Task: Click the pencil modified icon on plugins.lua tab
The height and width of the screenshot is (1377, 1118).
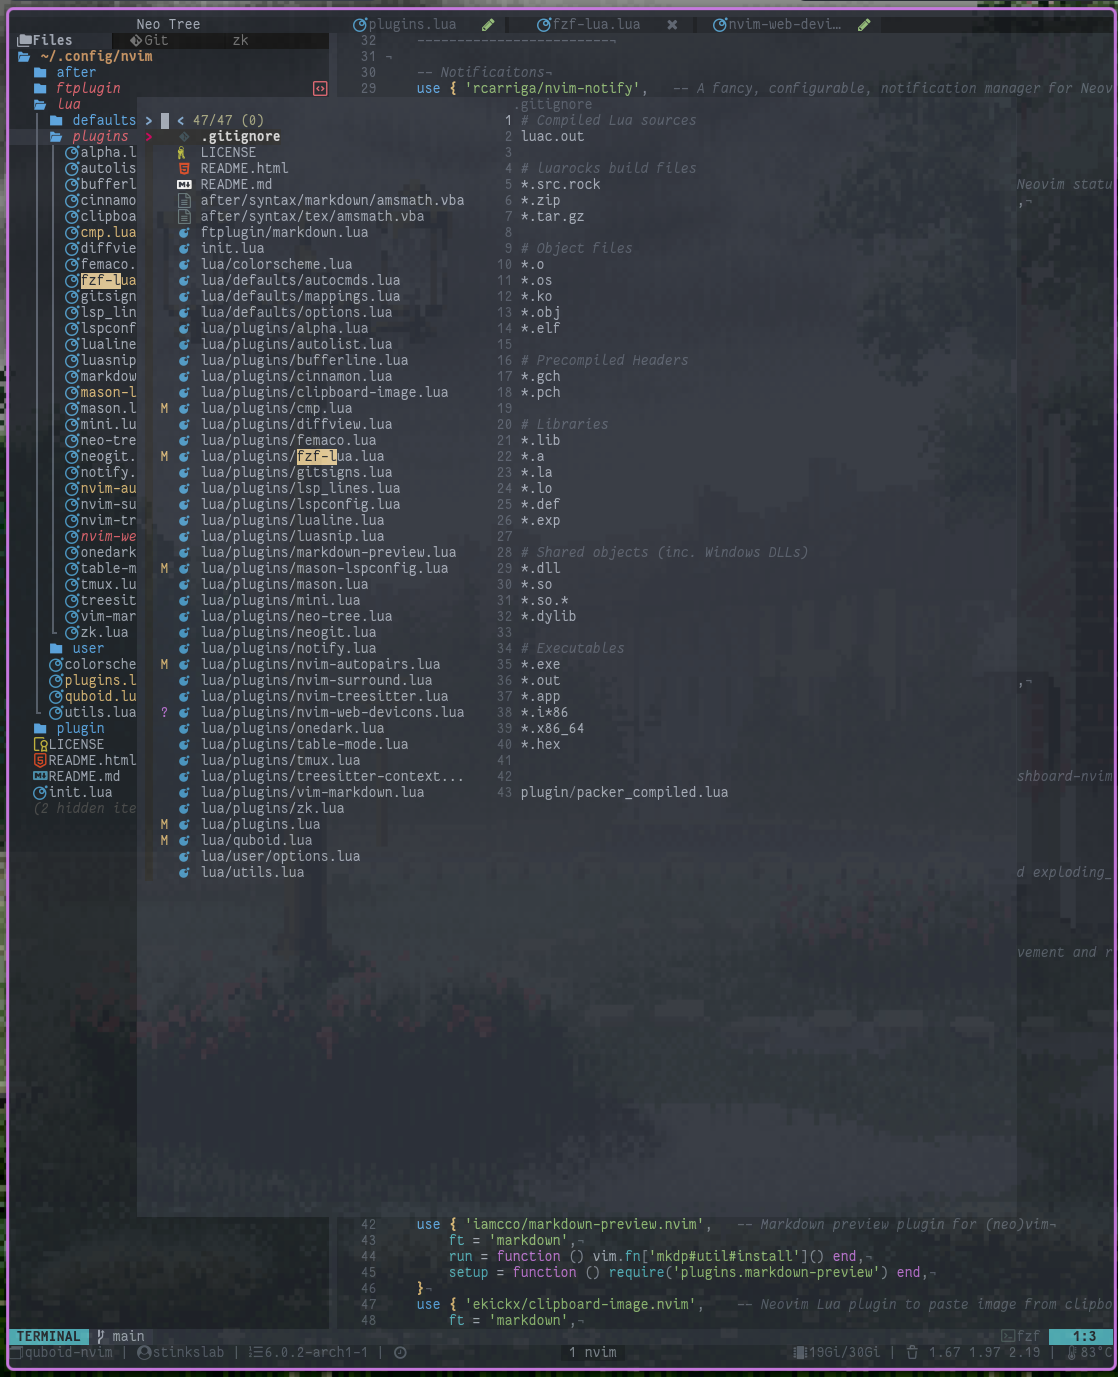Action: click(487, 24)
